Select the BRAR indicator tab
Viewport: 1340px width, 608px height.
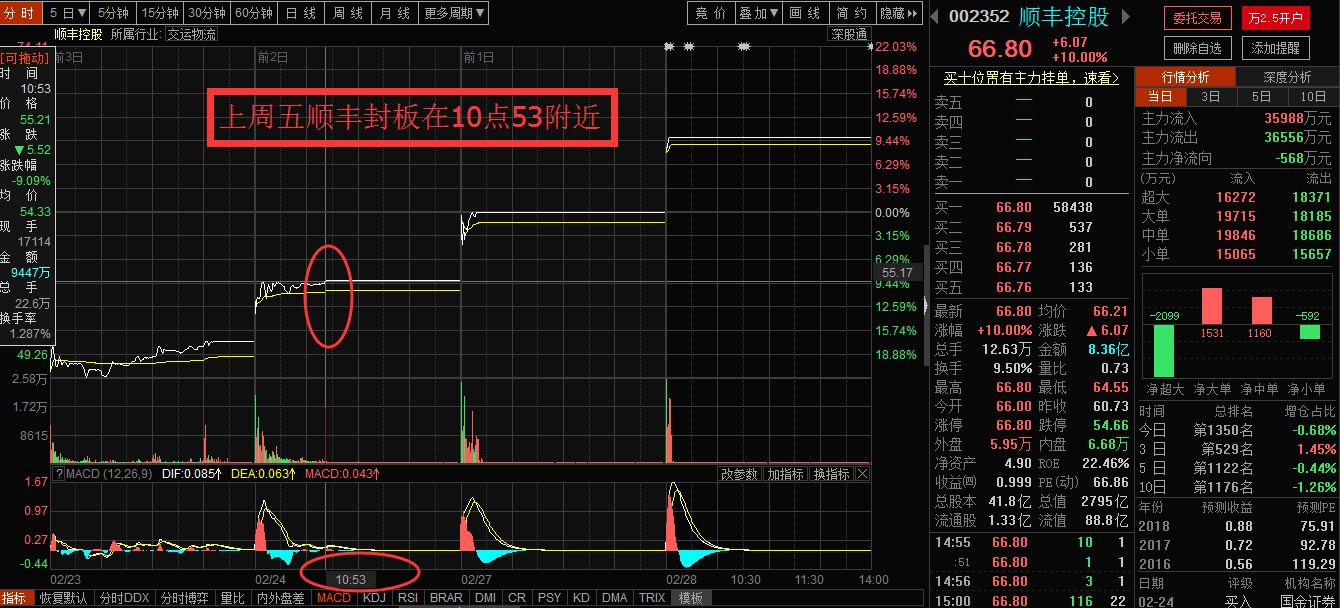pyautogui.click(x=446, y=598)
